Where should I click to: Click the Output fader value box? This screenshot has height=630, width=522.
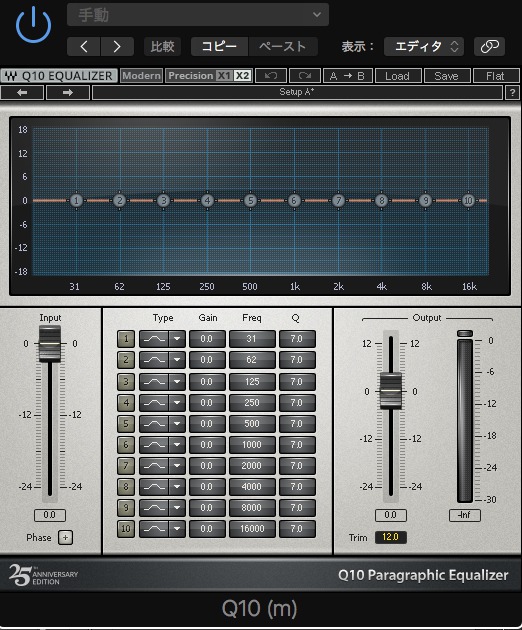(x=391, y=515)
